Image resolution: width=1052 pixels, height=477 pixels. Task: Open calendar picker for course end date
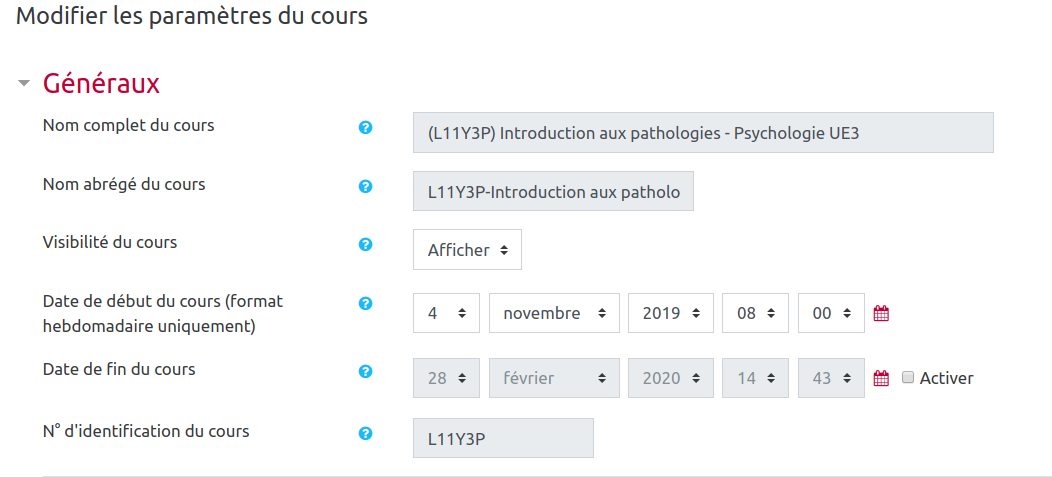881,378
